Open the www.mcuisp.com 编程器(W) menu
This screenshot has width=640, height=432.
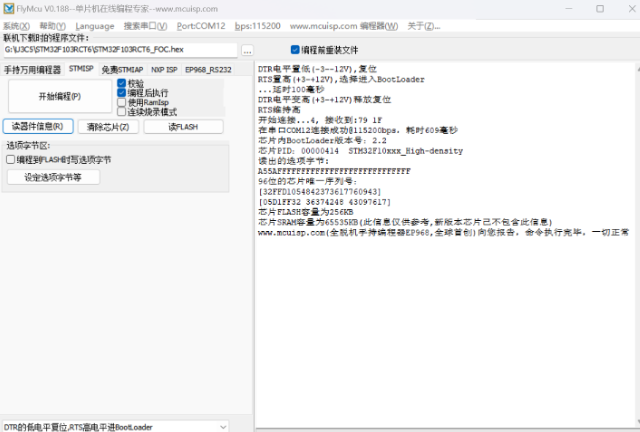[x=344, y=26]
